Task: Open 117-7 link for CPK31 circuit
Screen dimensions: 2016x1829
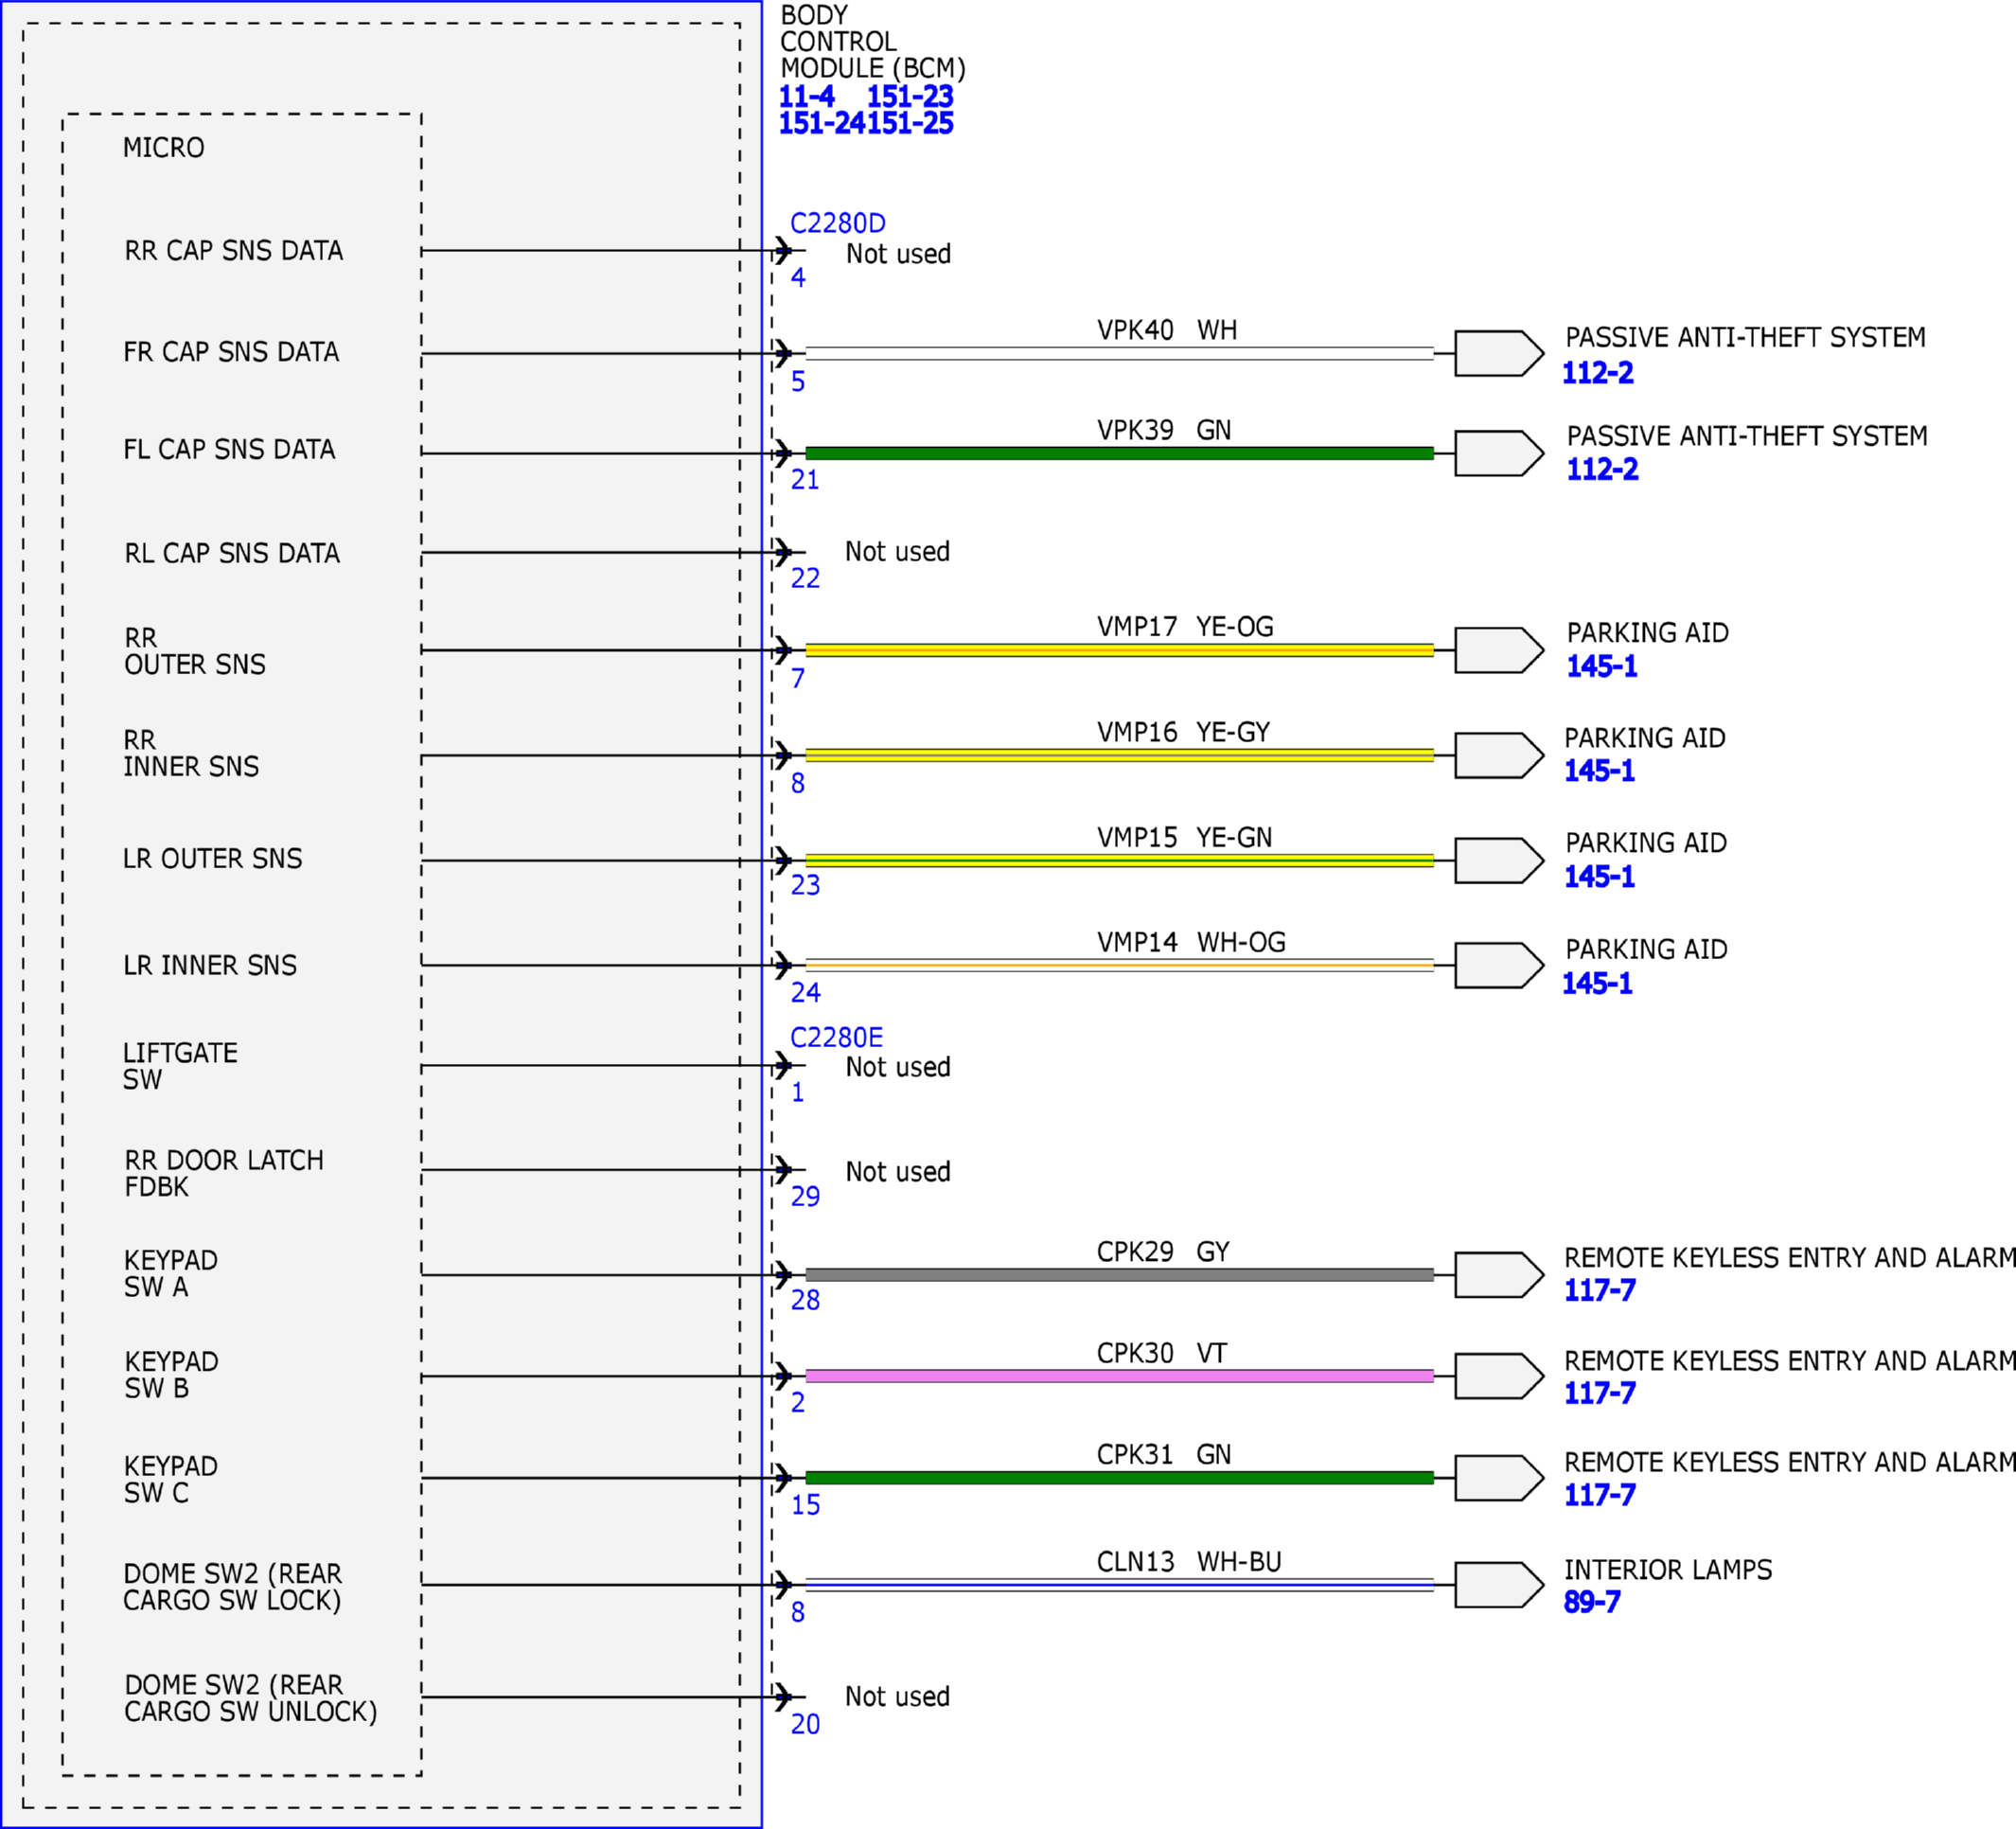Action: [x=1600, y=1495]
